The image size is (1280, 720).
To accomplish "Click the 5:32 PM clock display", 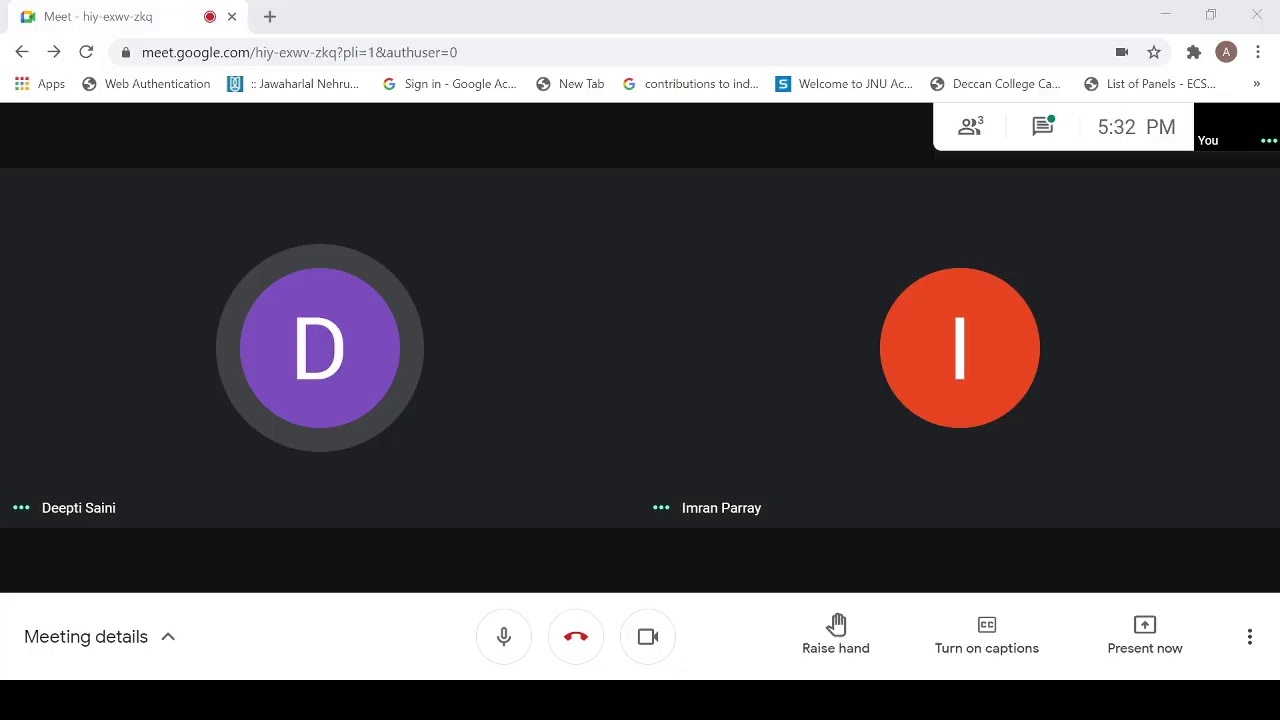I will 1136,127.
